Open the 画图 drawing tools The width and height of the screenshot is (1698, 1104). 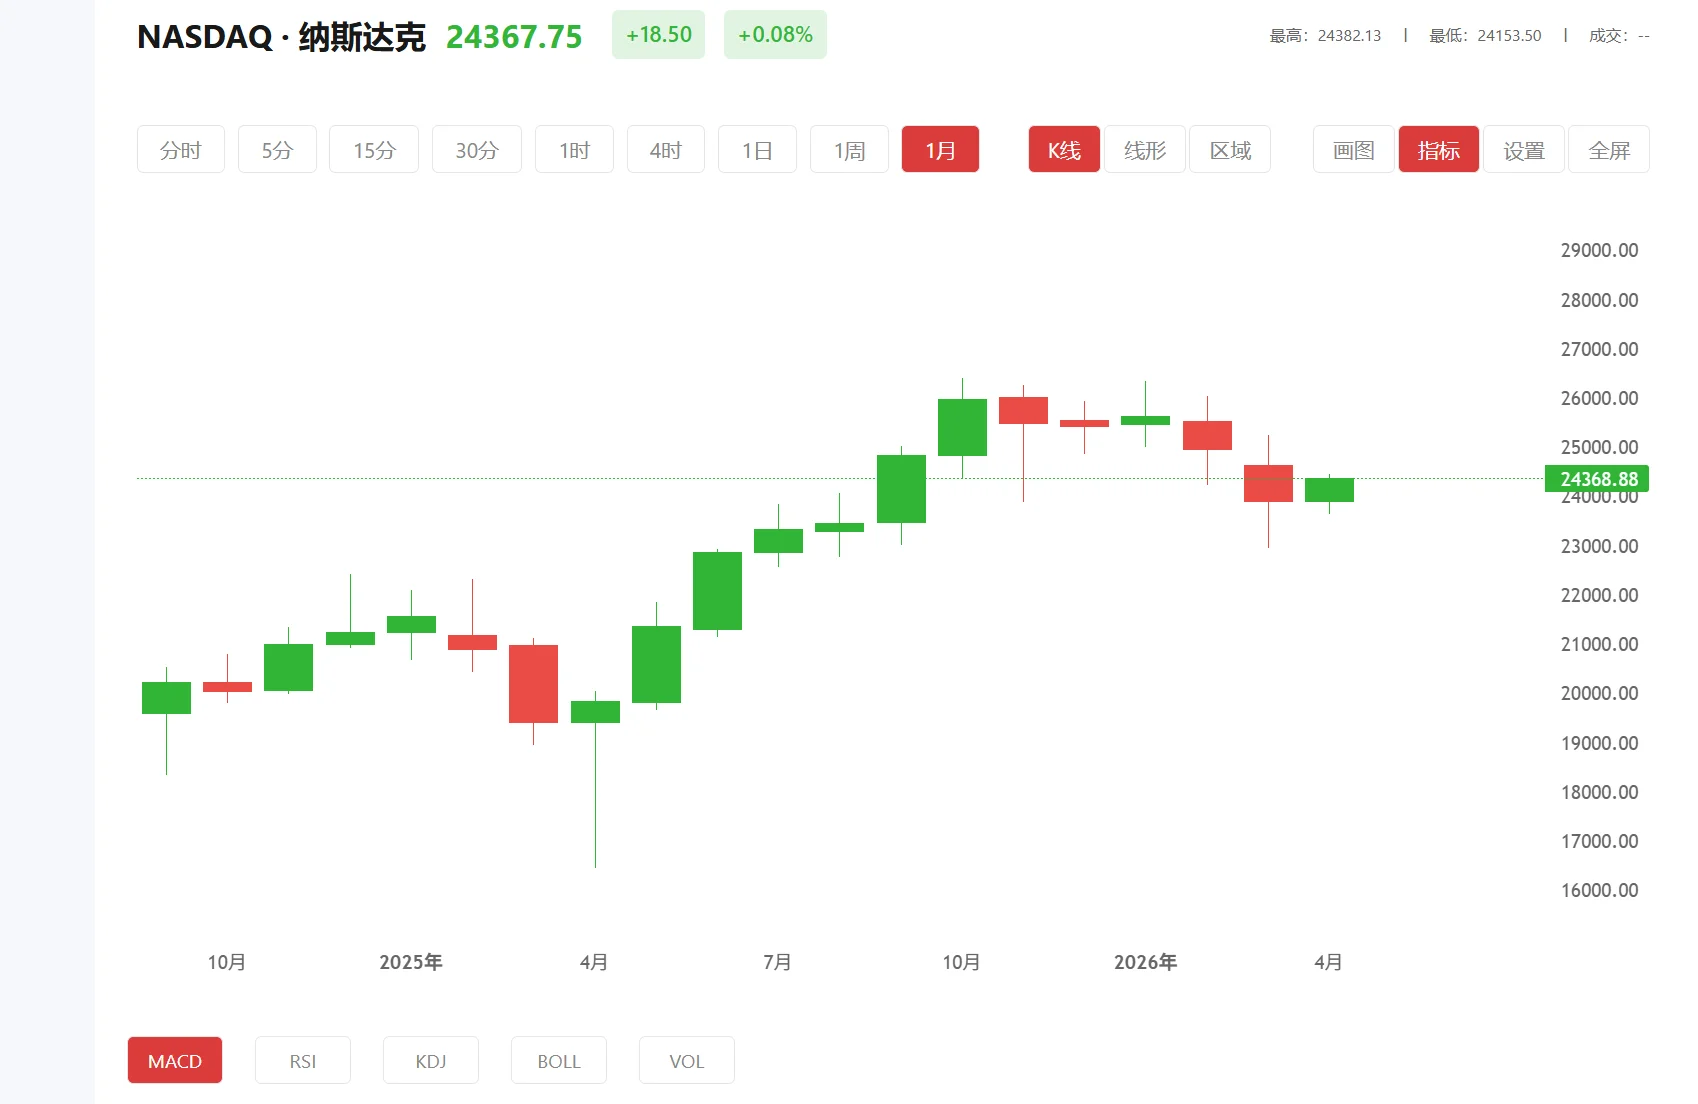1353,150
